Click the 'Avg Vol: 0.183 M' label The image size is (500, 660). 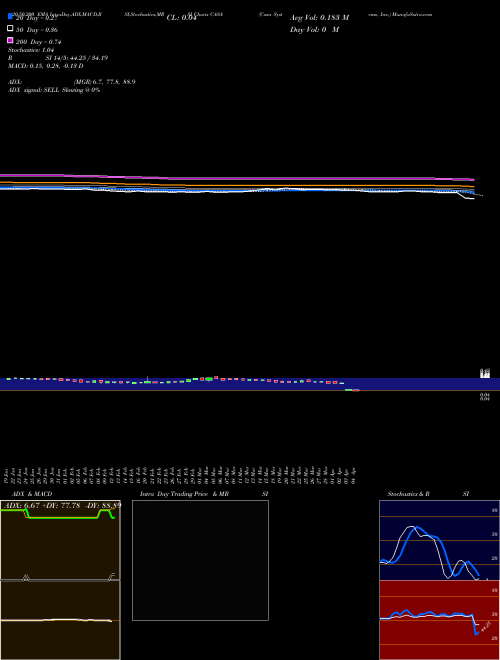(x=319, y=18)
